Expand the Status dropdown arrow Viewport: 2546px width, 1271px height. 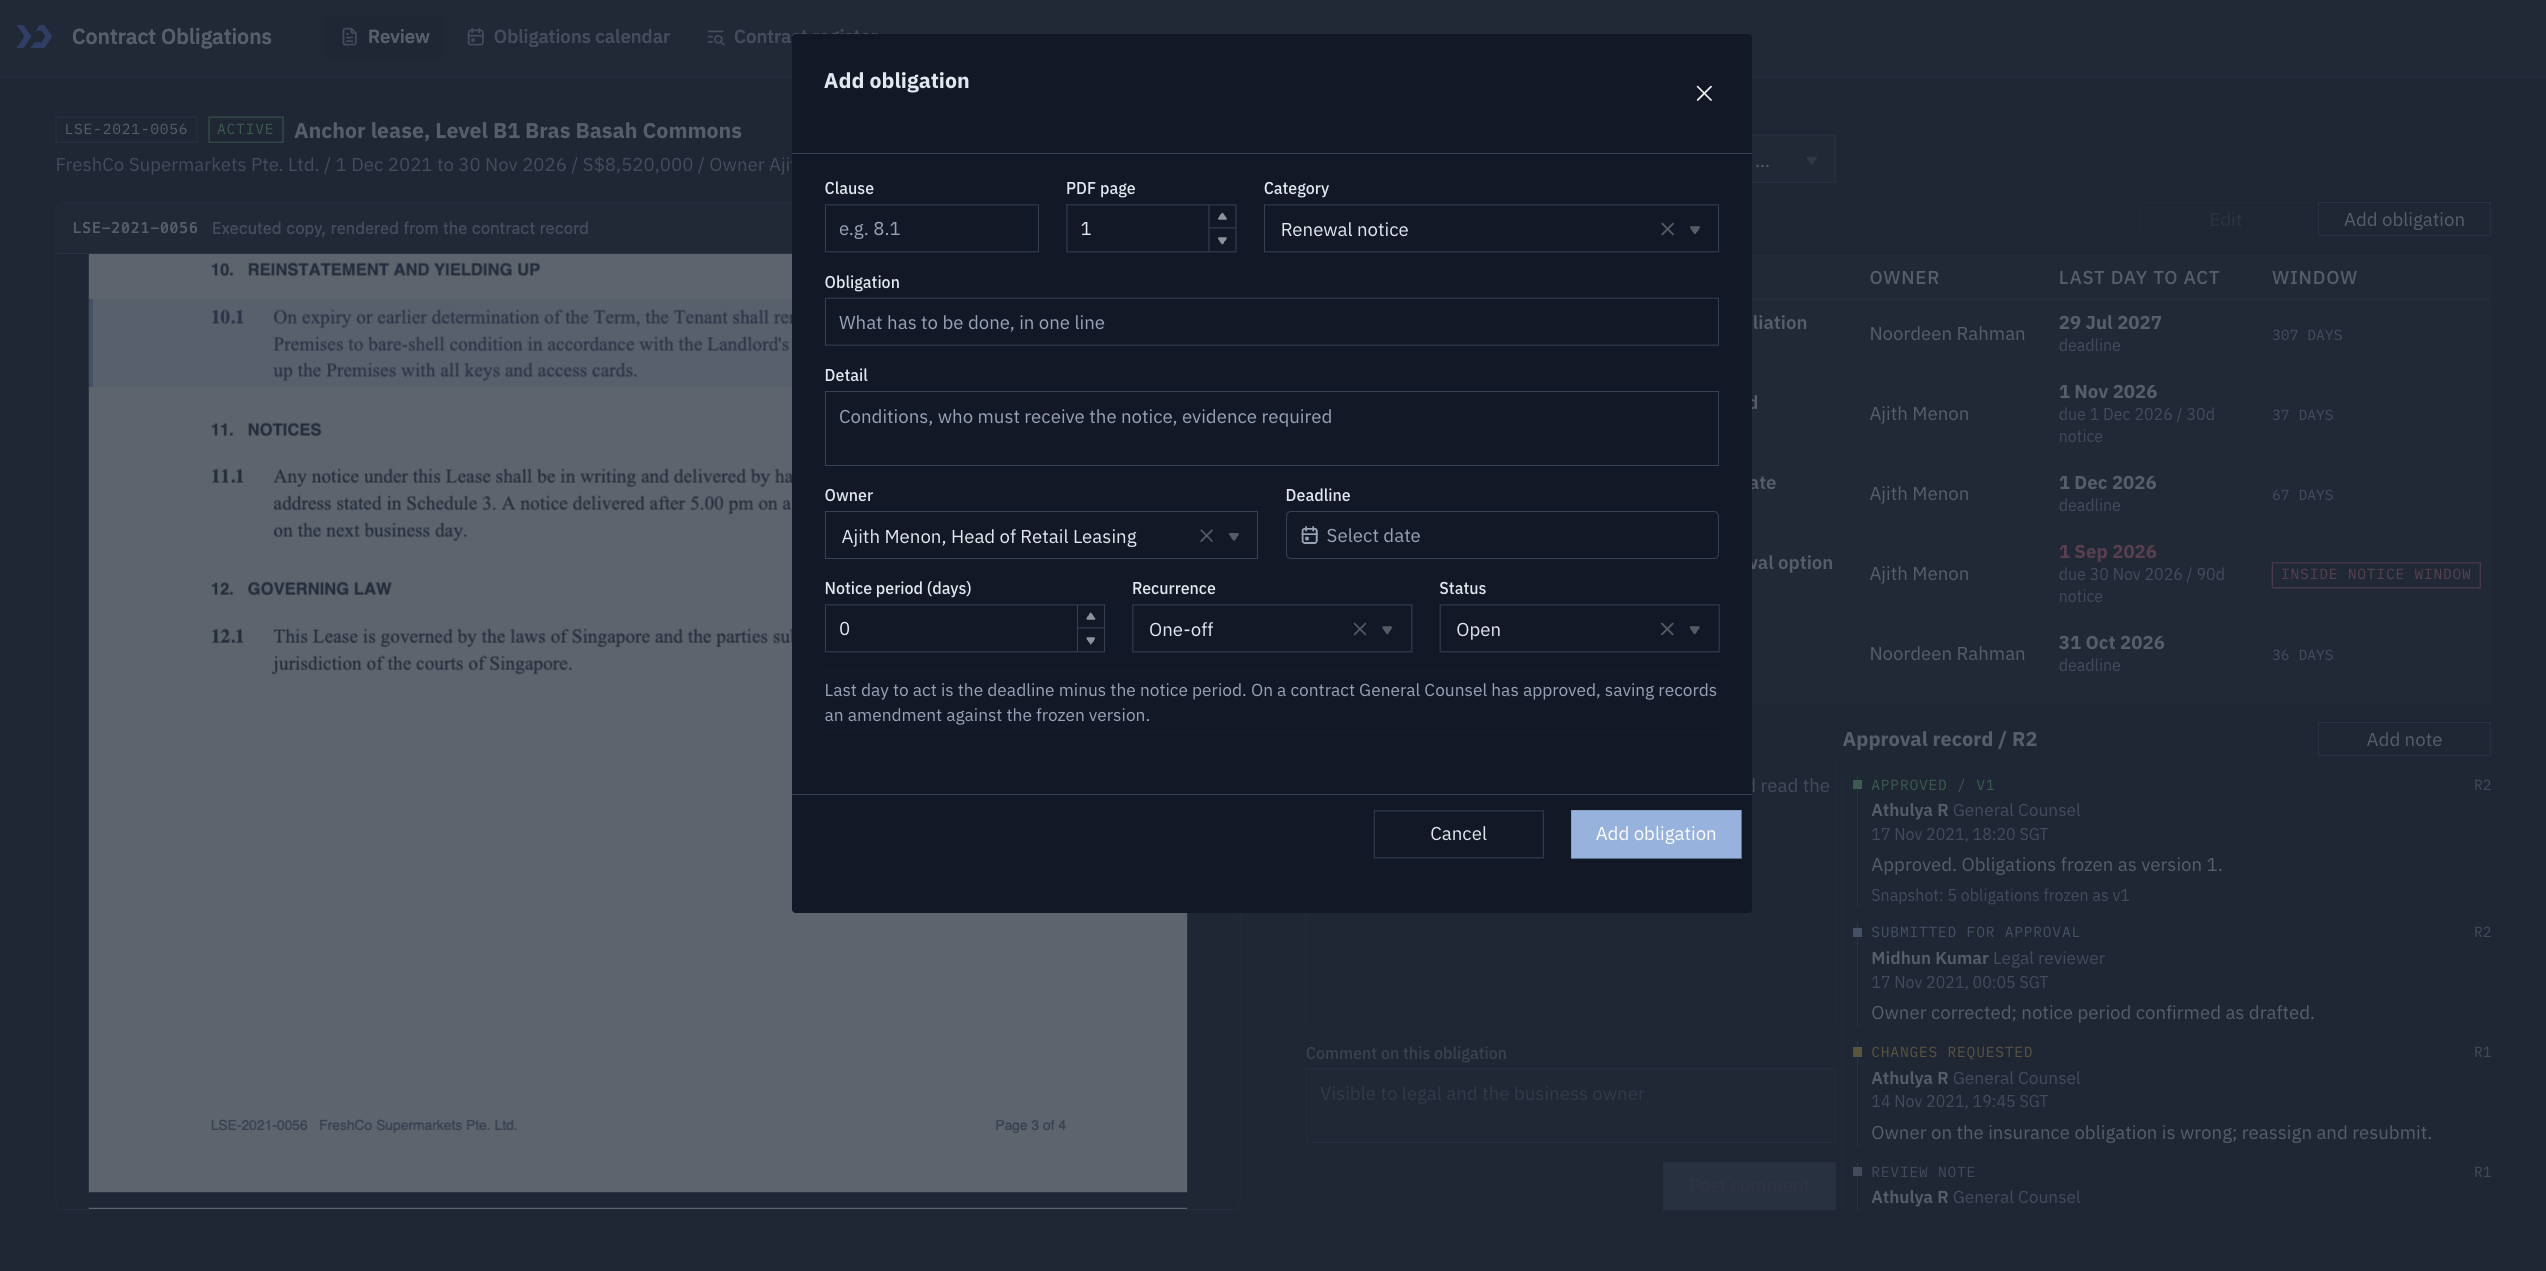tap(1695, 629)
